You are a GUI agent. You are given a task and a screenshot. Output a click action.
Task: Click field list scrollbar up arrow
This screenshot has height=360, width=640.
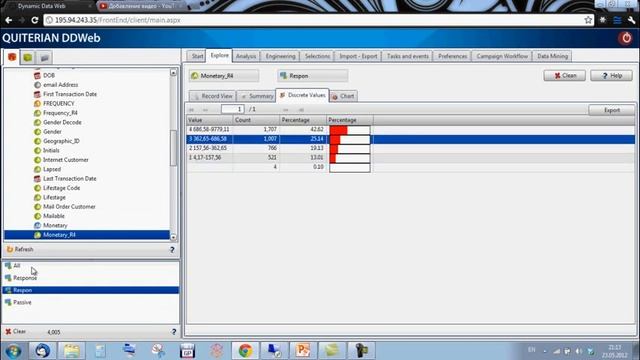coord(173,73)
